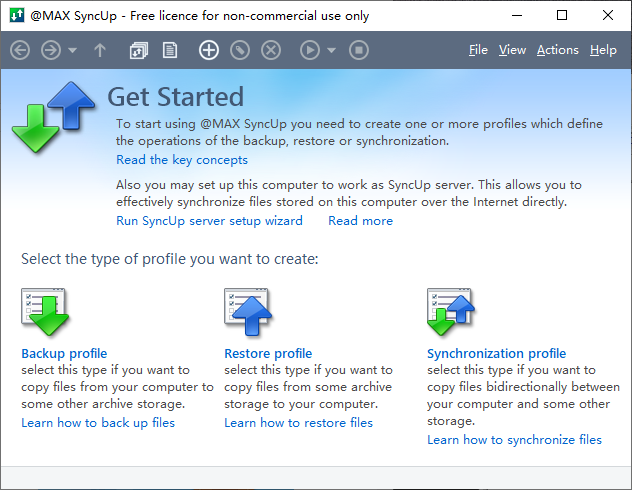Click the Forward navigation arrow icon
The height and width of the screenshot is (490, 632).
click(51, 50)
